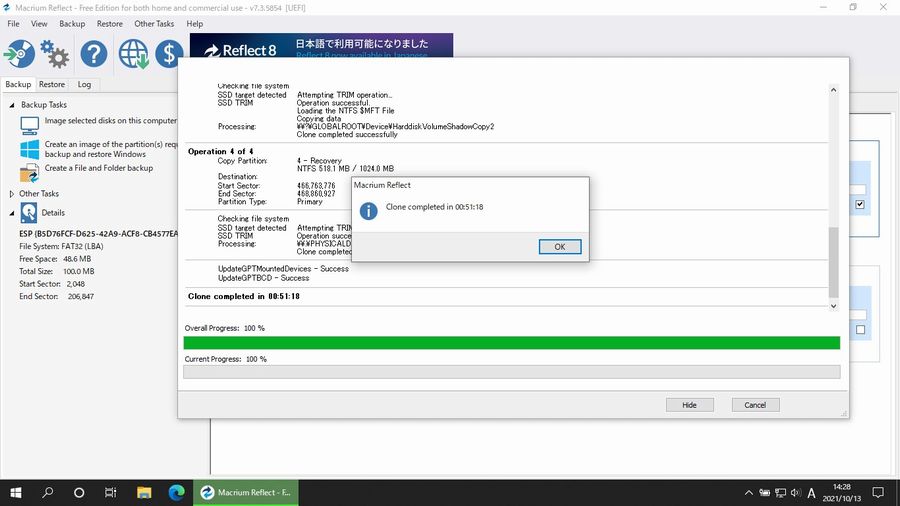The width and height of the screenshot is (900, 506).
Task: Collapse the Details section
Action: (11, 213)
